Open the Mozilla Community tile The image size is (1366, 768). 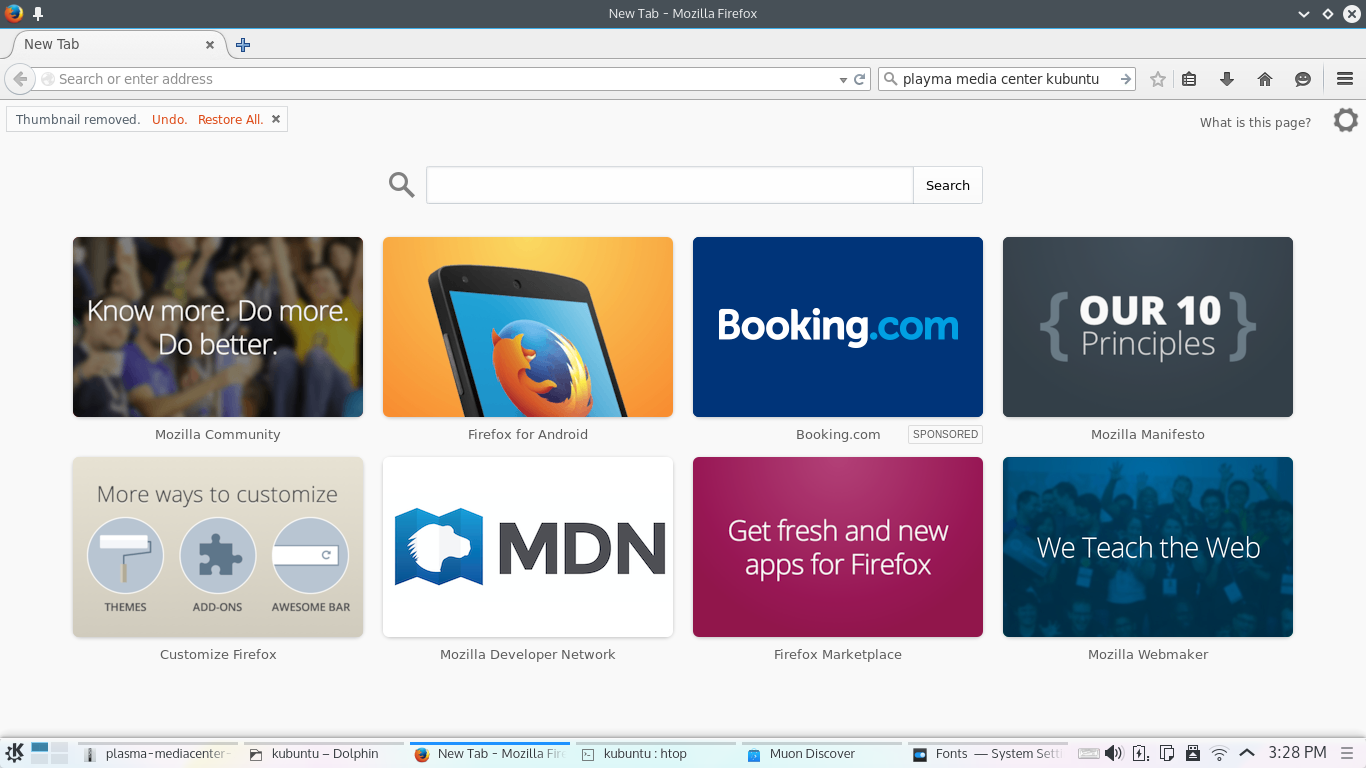point(218,327)
